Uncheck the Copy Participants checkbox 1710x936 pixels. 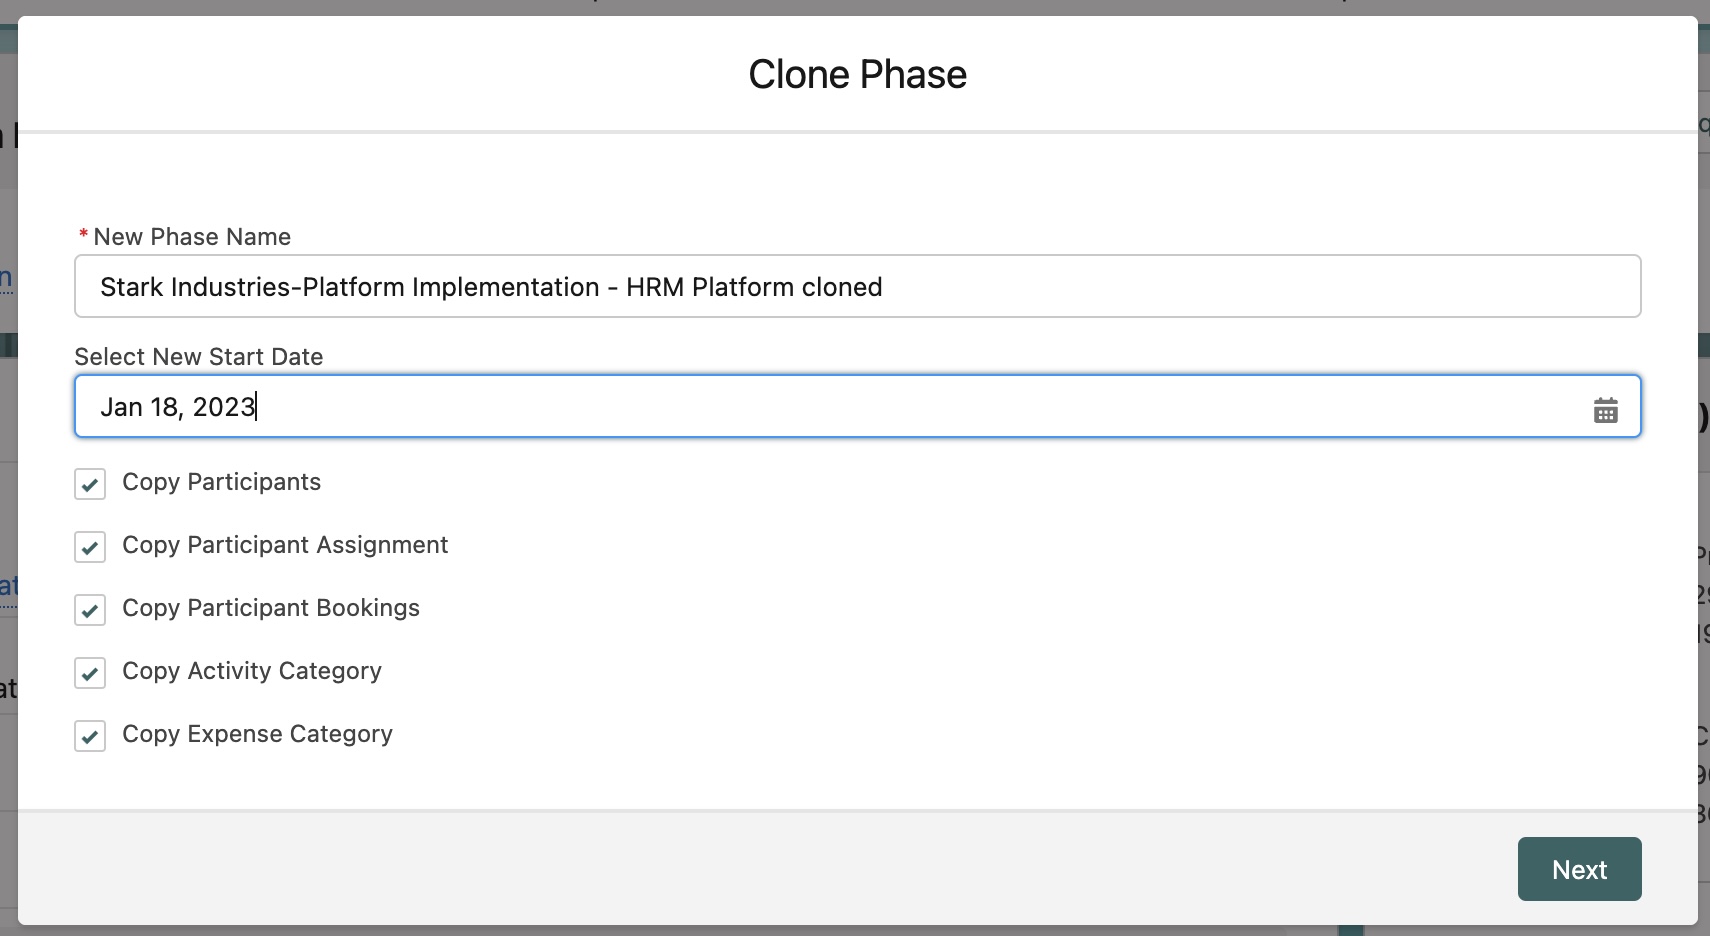[x=89, y=484]
